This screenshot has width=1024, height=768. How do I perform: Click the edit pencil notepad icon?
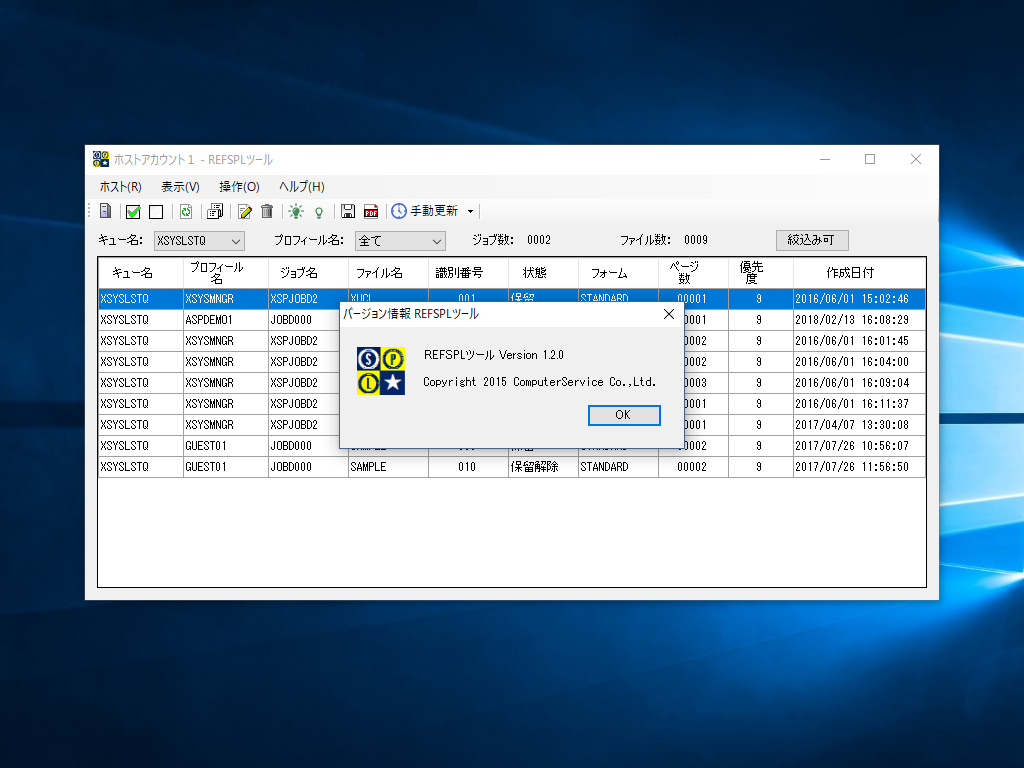[x=245, y=212]
